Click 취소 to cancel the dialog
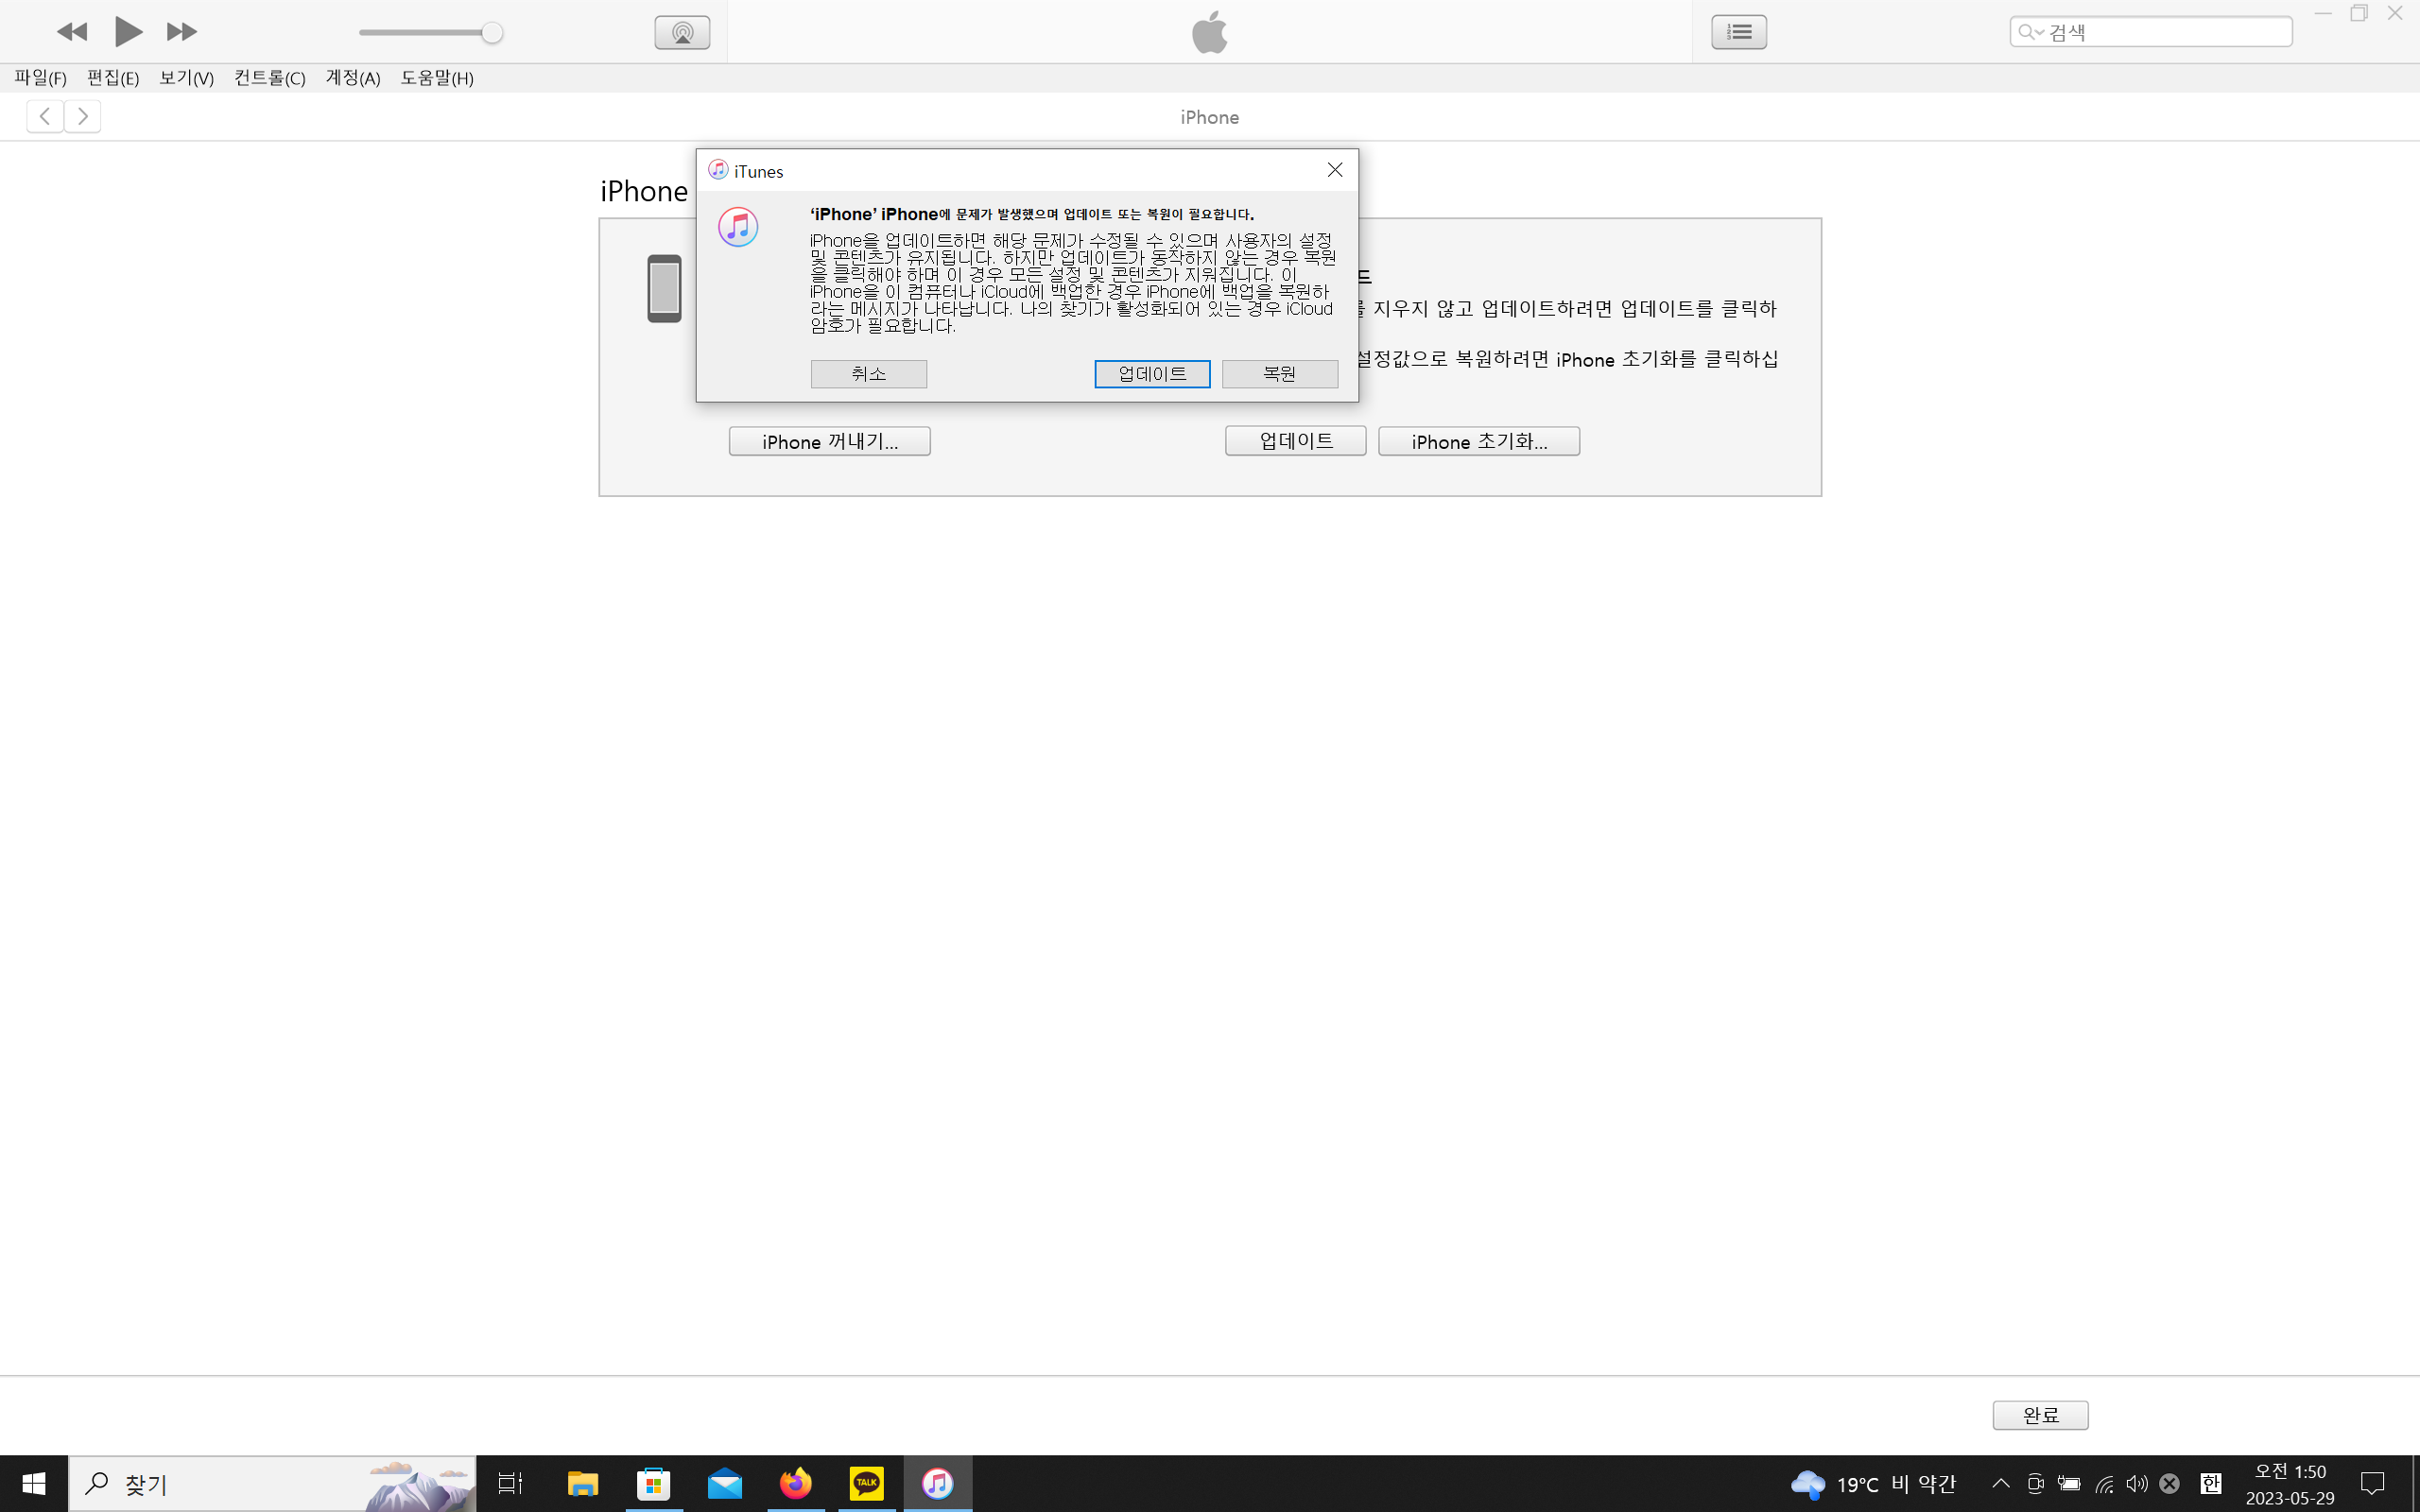This screenshot has height=1512, width=2420. (868, 374)
